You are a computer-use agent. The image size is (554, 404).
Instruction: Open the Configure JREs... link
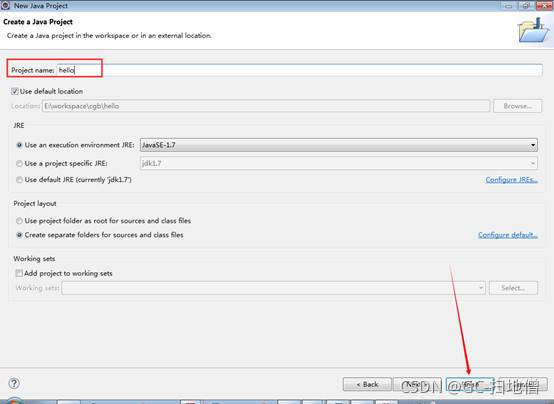pyautogui.click(x=512, y=180)
